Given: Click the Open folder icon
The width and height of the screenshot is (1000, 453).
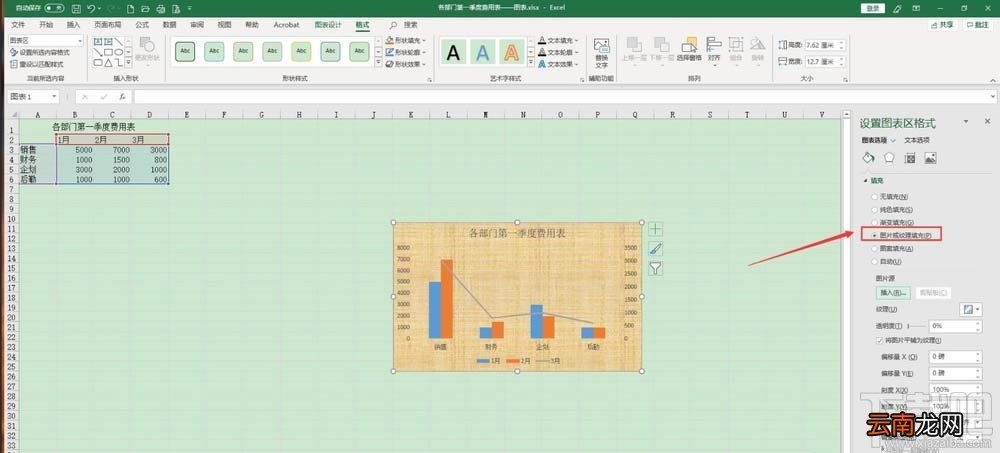Looking at the screenshot, I should pos(145,8).
